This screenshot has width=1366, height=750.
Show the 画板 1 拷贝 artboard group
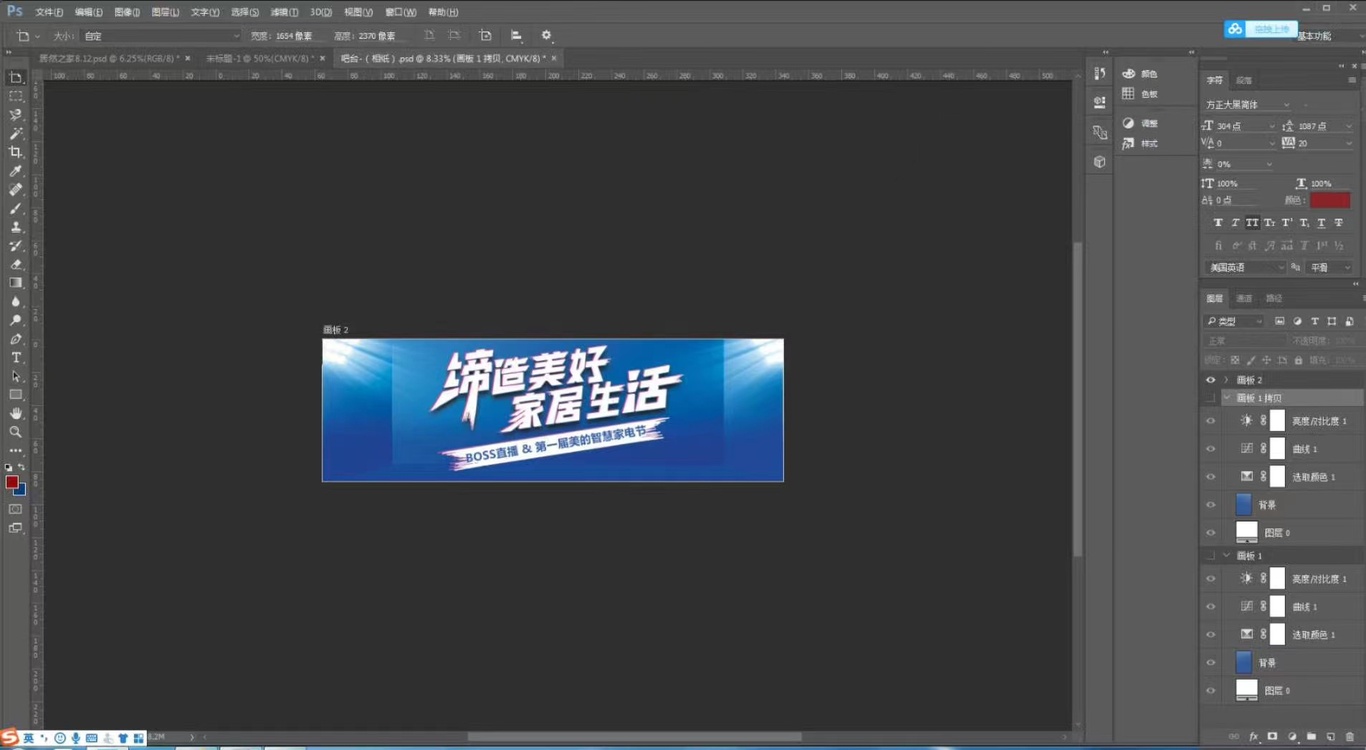(1210, 398)
